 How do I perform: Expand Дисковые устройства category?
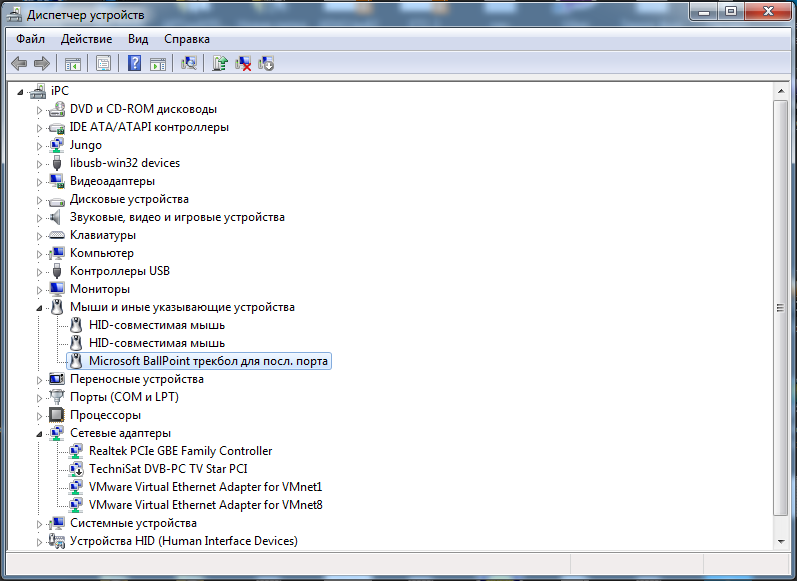click(39, 200)
